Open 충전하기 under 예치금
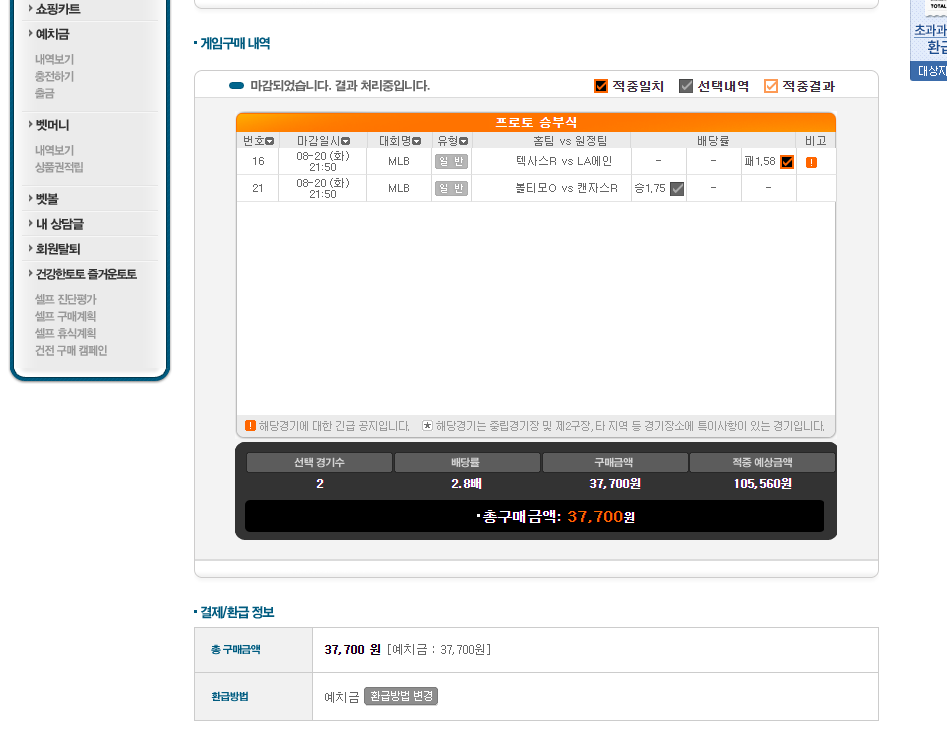 tap(54, 76)
